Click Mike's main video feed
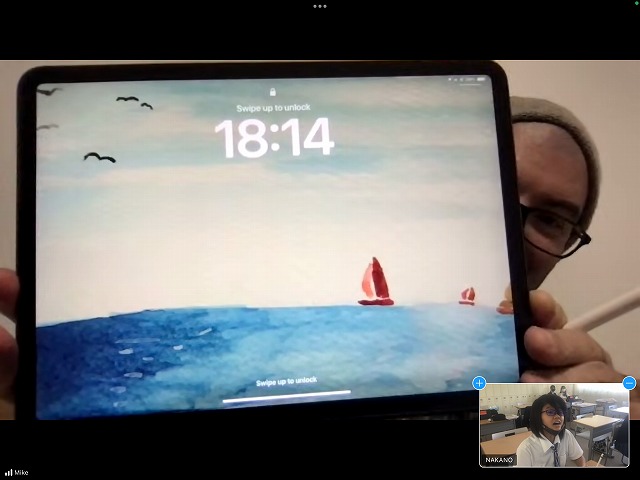 tap(320, 240)
